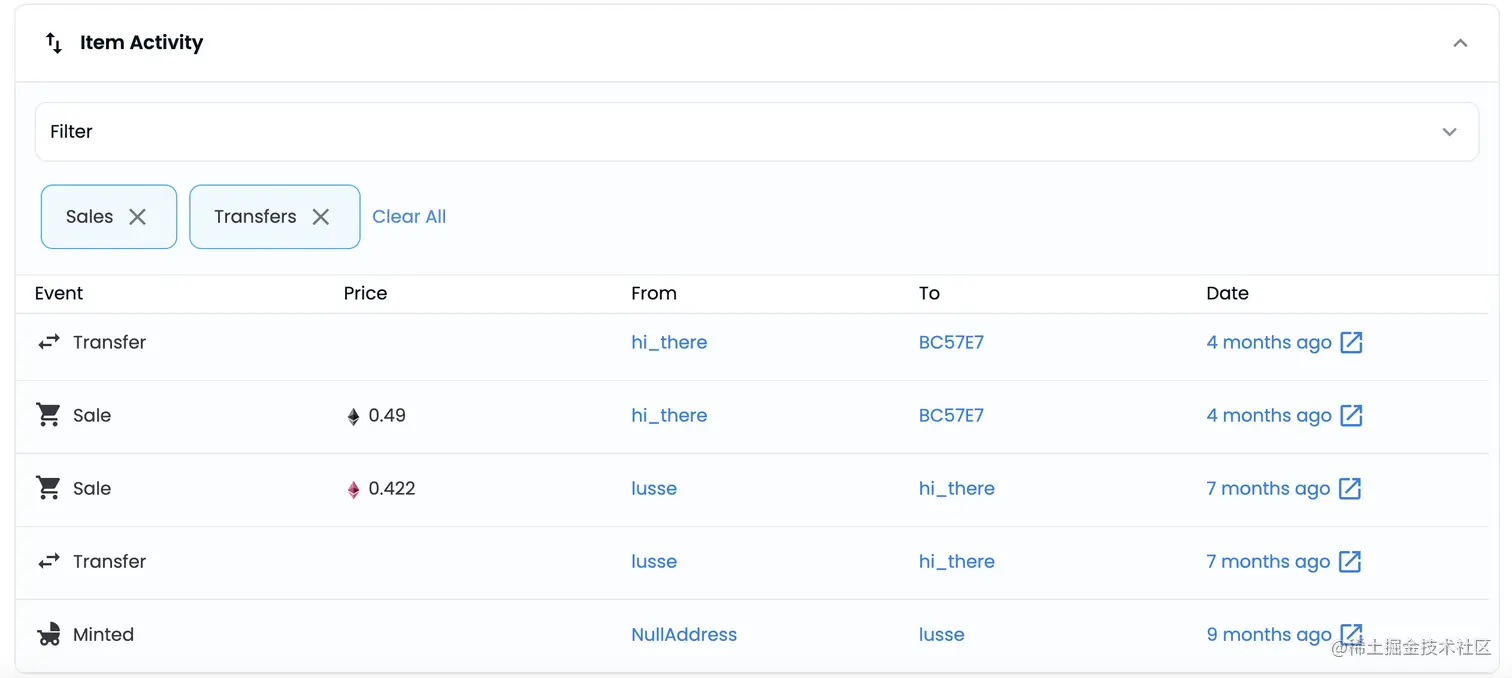Click the pink Ethereum icon beside 0.422
Viewport: 1512px width, 678px height.
(353, 489)
